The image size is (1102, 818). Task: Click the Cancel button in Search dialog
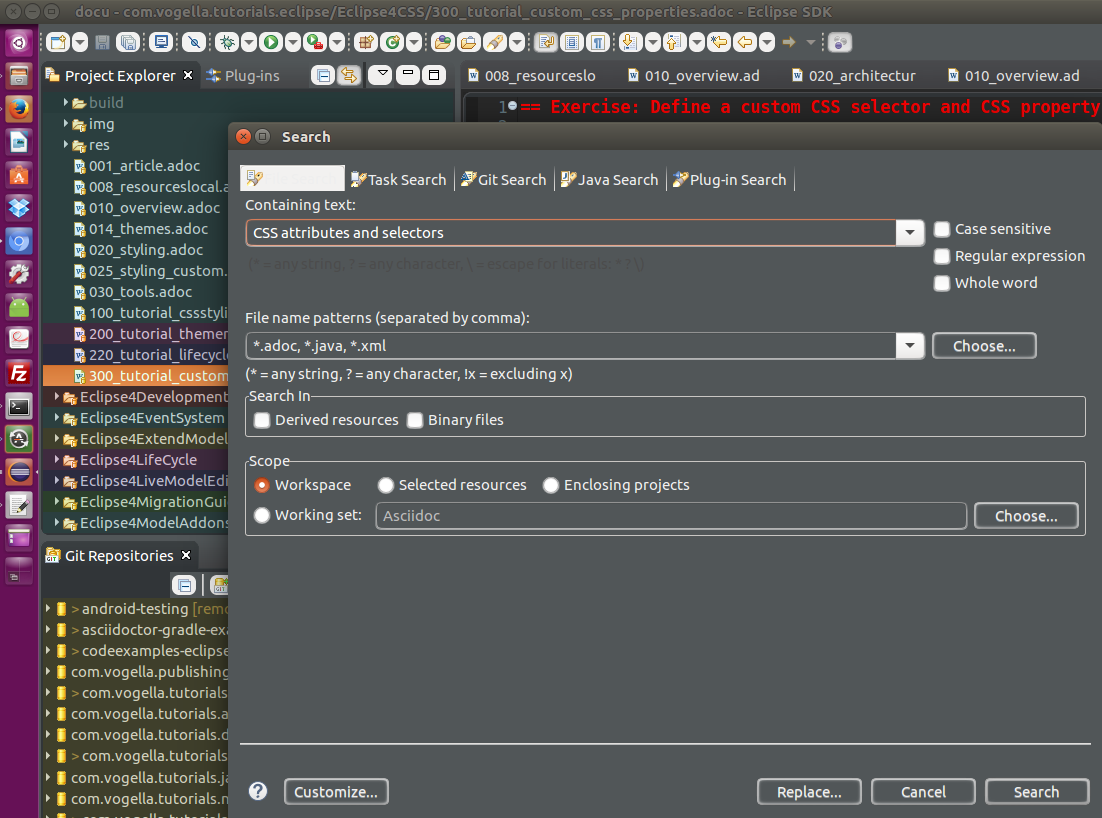923,792
